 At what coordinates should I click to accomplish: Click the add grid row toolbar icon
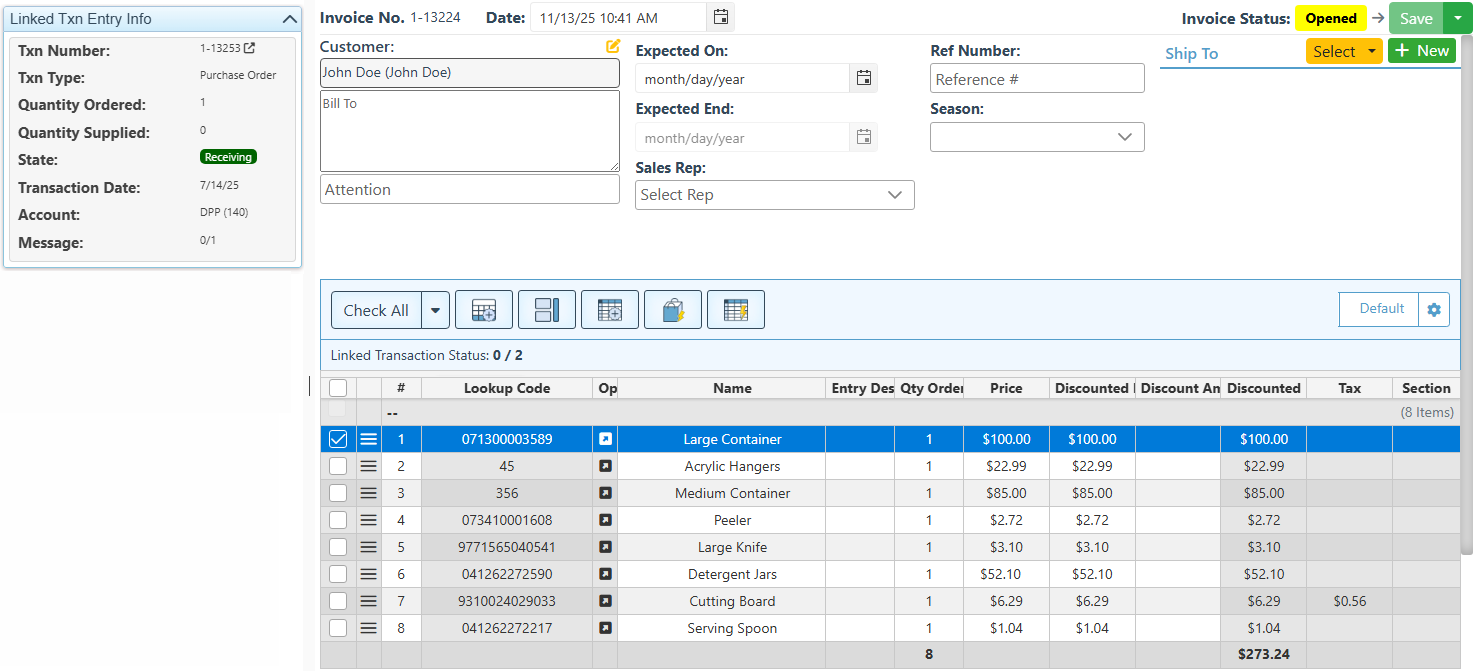coord(484,310)
